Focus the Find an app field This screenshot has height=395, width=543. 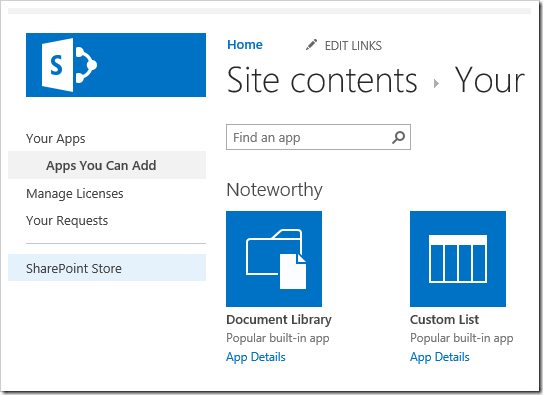point(318,137)
